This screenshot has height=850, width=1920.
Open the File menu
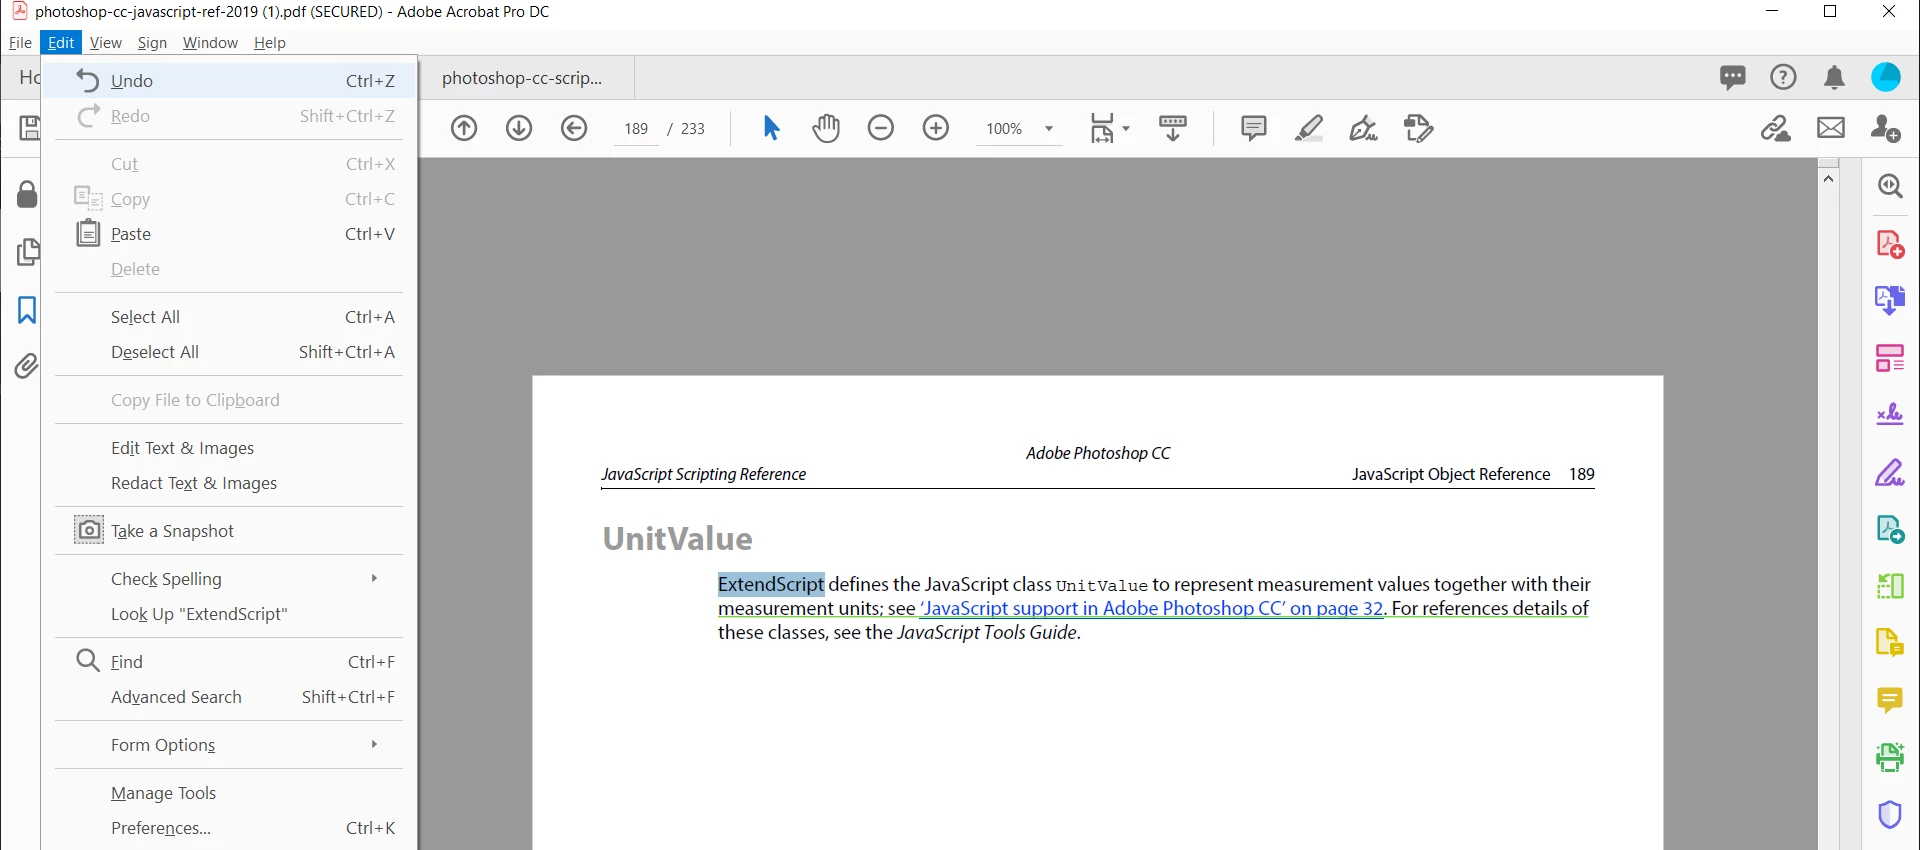coord(20,43)
